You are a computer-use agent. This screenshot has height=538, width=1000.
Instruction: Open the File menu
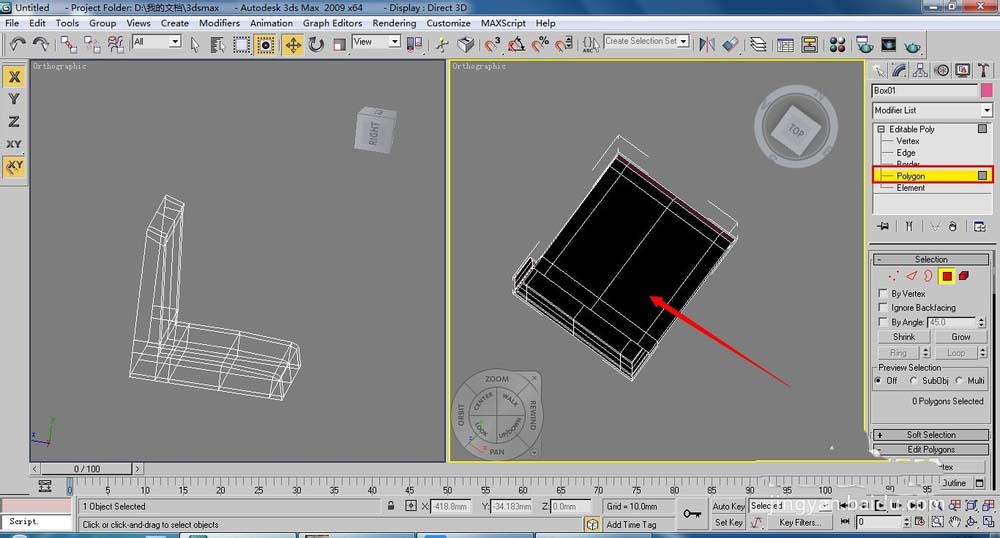tap(12, 23)
